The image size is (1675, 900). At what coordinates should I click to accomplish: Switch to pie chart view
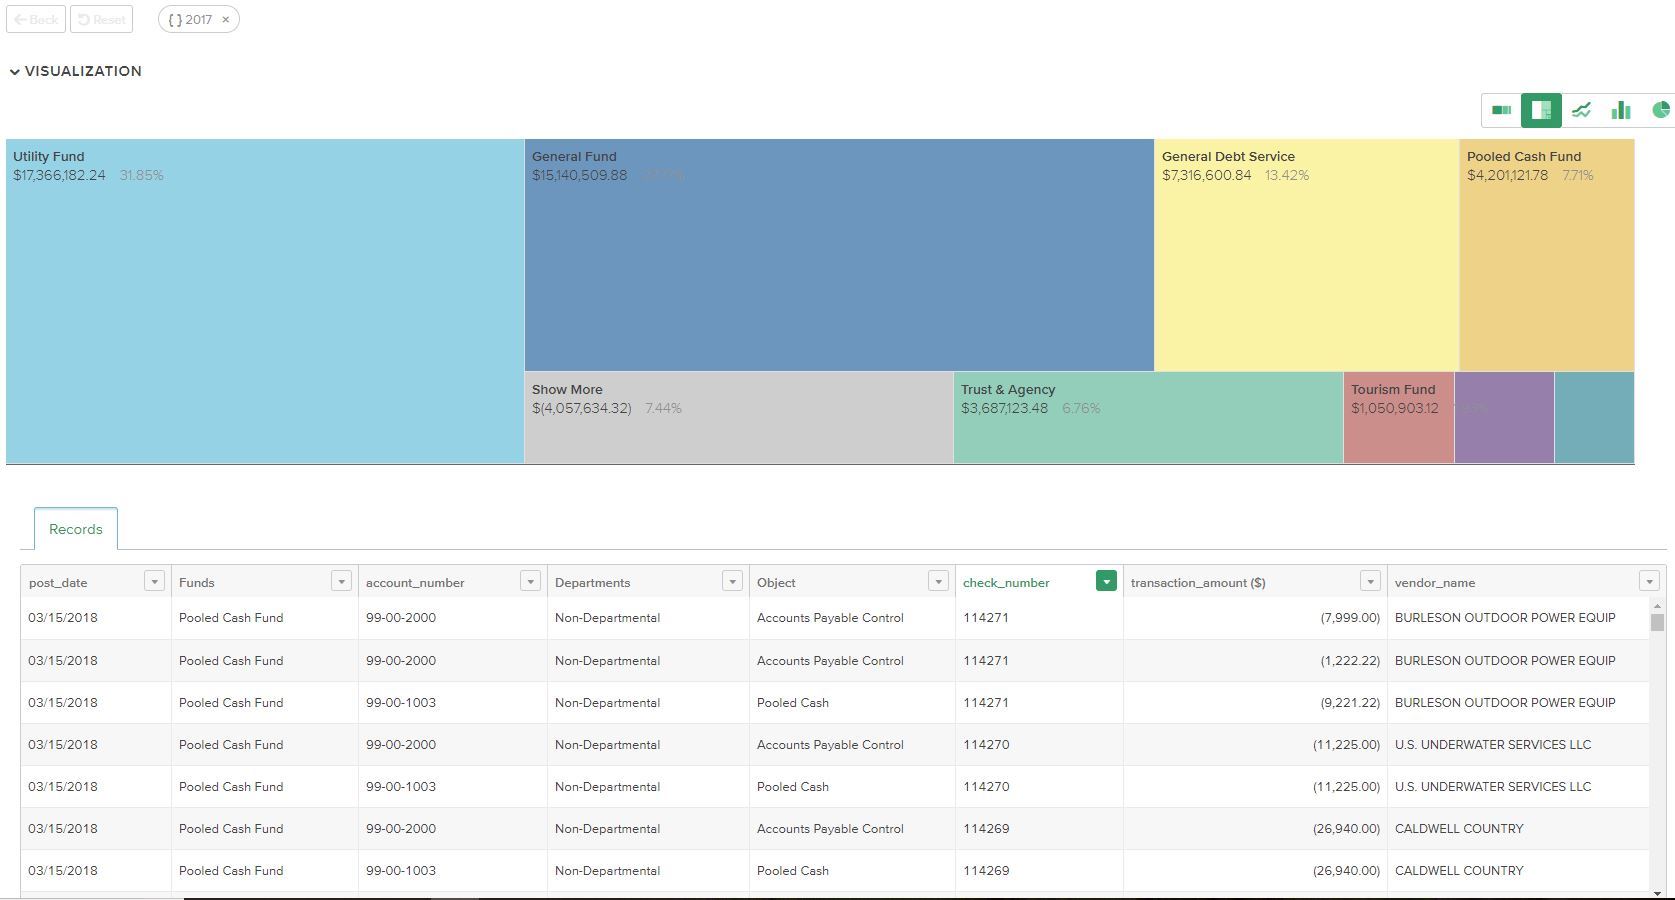[1660, 110]
